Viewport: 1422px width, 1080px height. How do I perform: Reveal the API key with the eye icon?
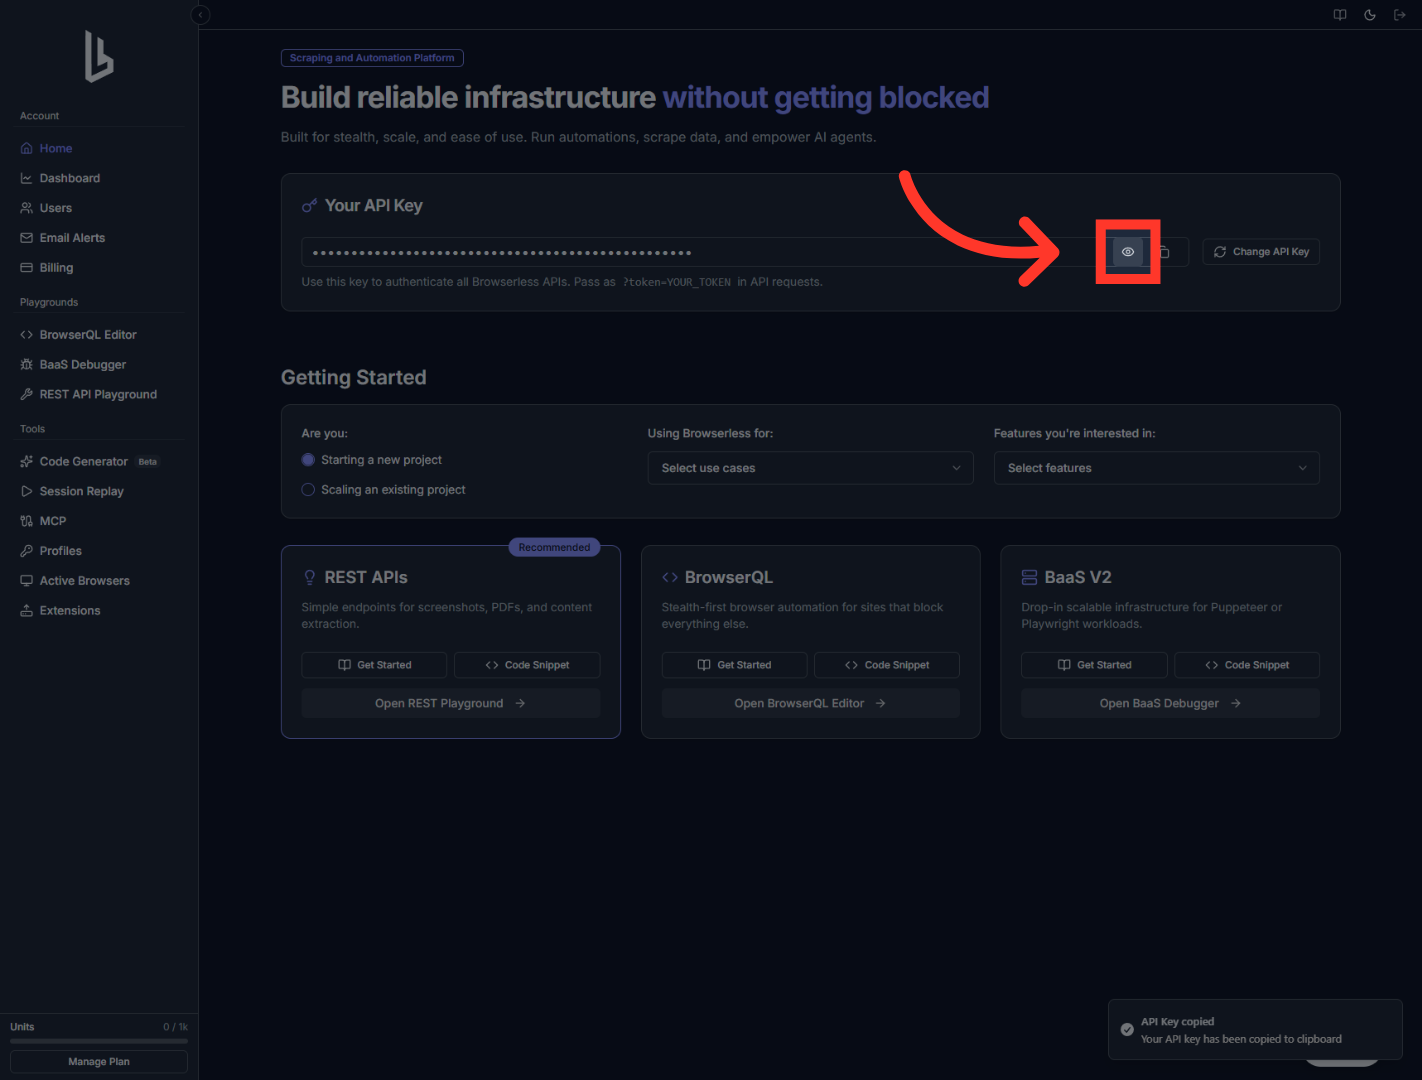pos(1128,252)
